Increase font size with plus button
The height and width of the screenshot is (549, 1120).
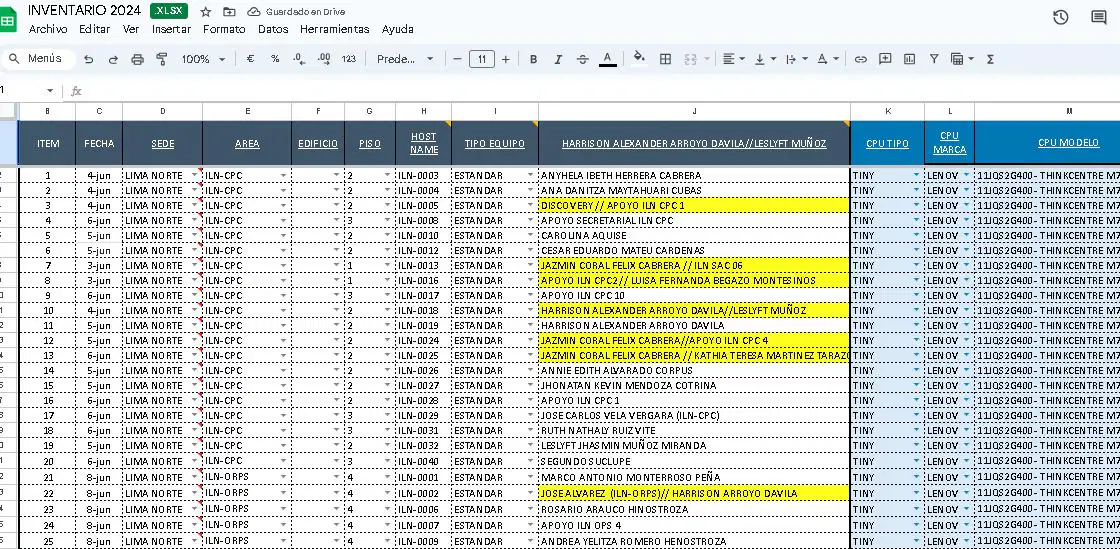[506, 59]
